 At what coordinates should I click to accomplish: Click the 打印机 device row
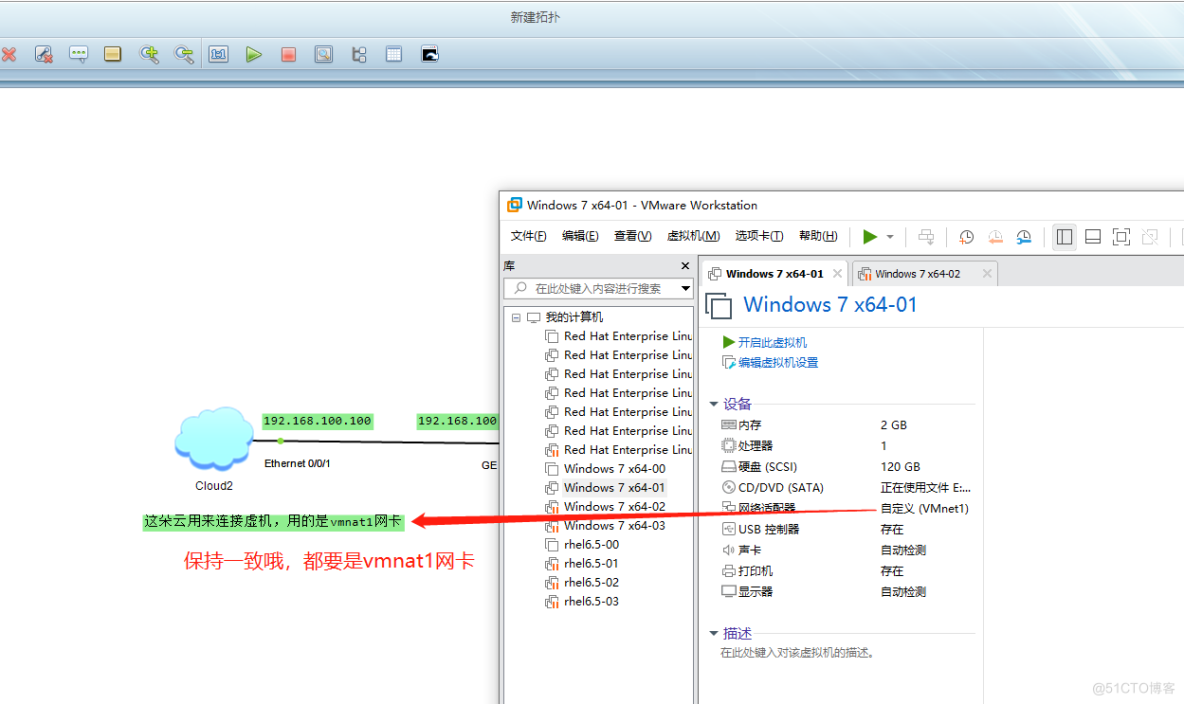pyautogui.click(x=846, y=571)
